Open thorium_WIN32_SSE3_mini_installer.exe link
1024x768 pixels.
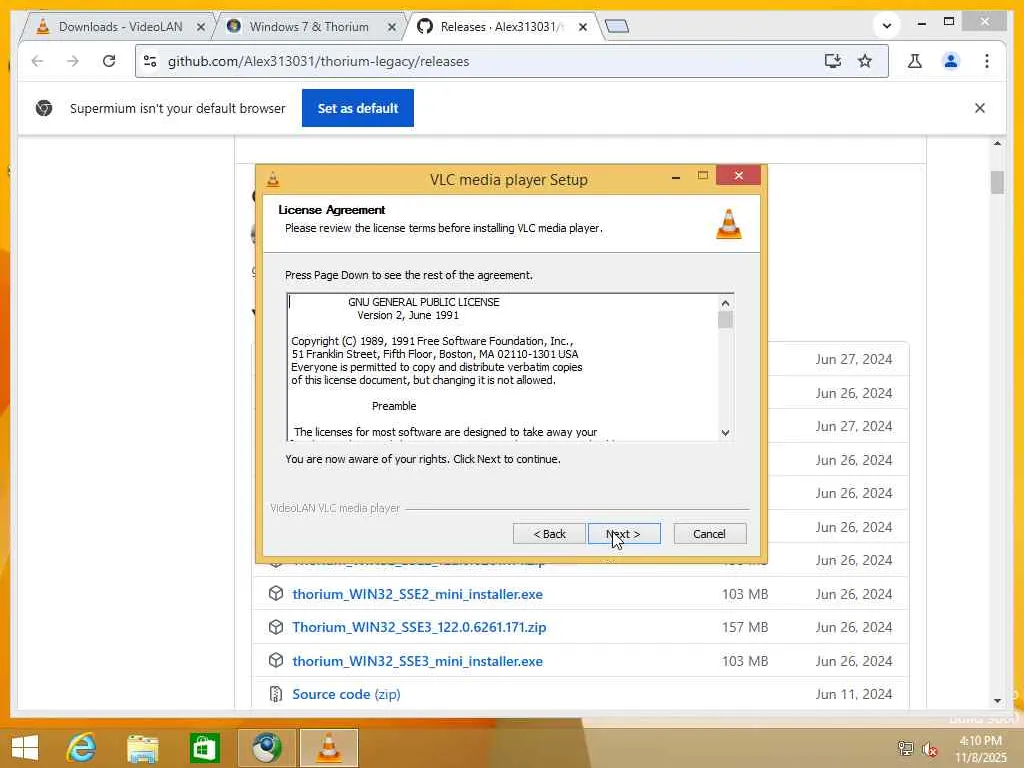(x=417, y=661)
